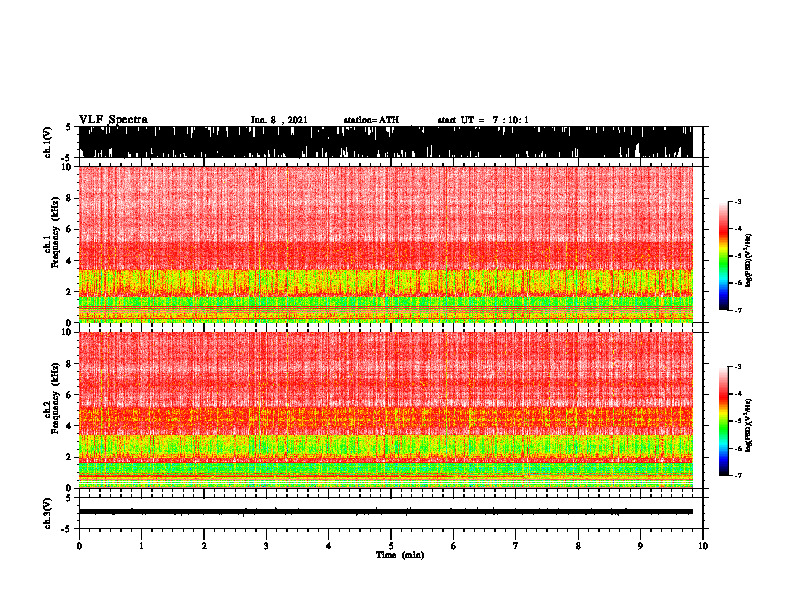Click the time axis tick label "10"

tap(703, 546)
